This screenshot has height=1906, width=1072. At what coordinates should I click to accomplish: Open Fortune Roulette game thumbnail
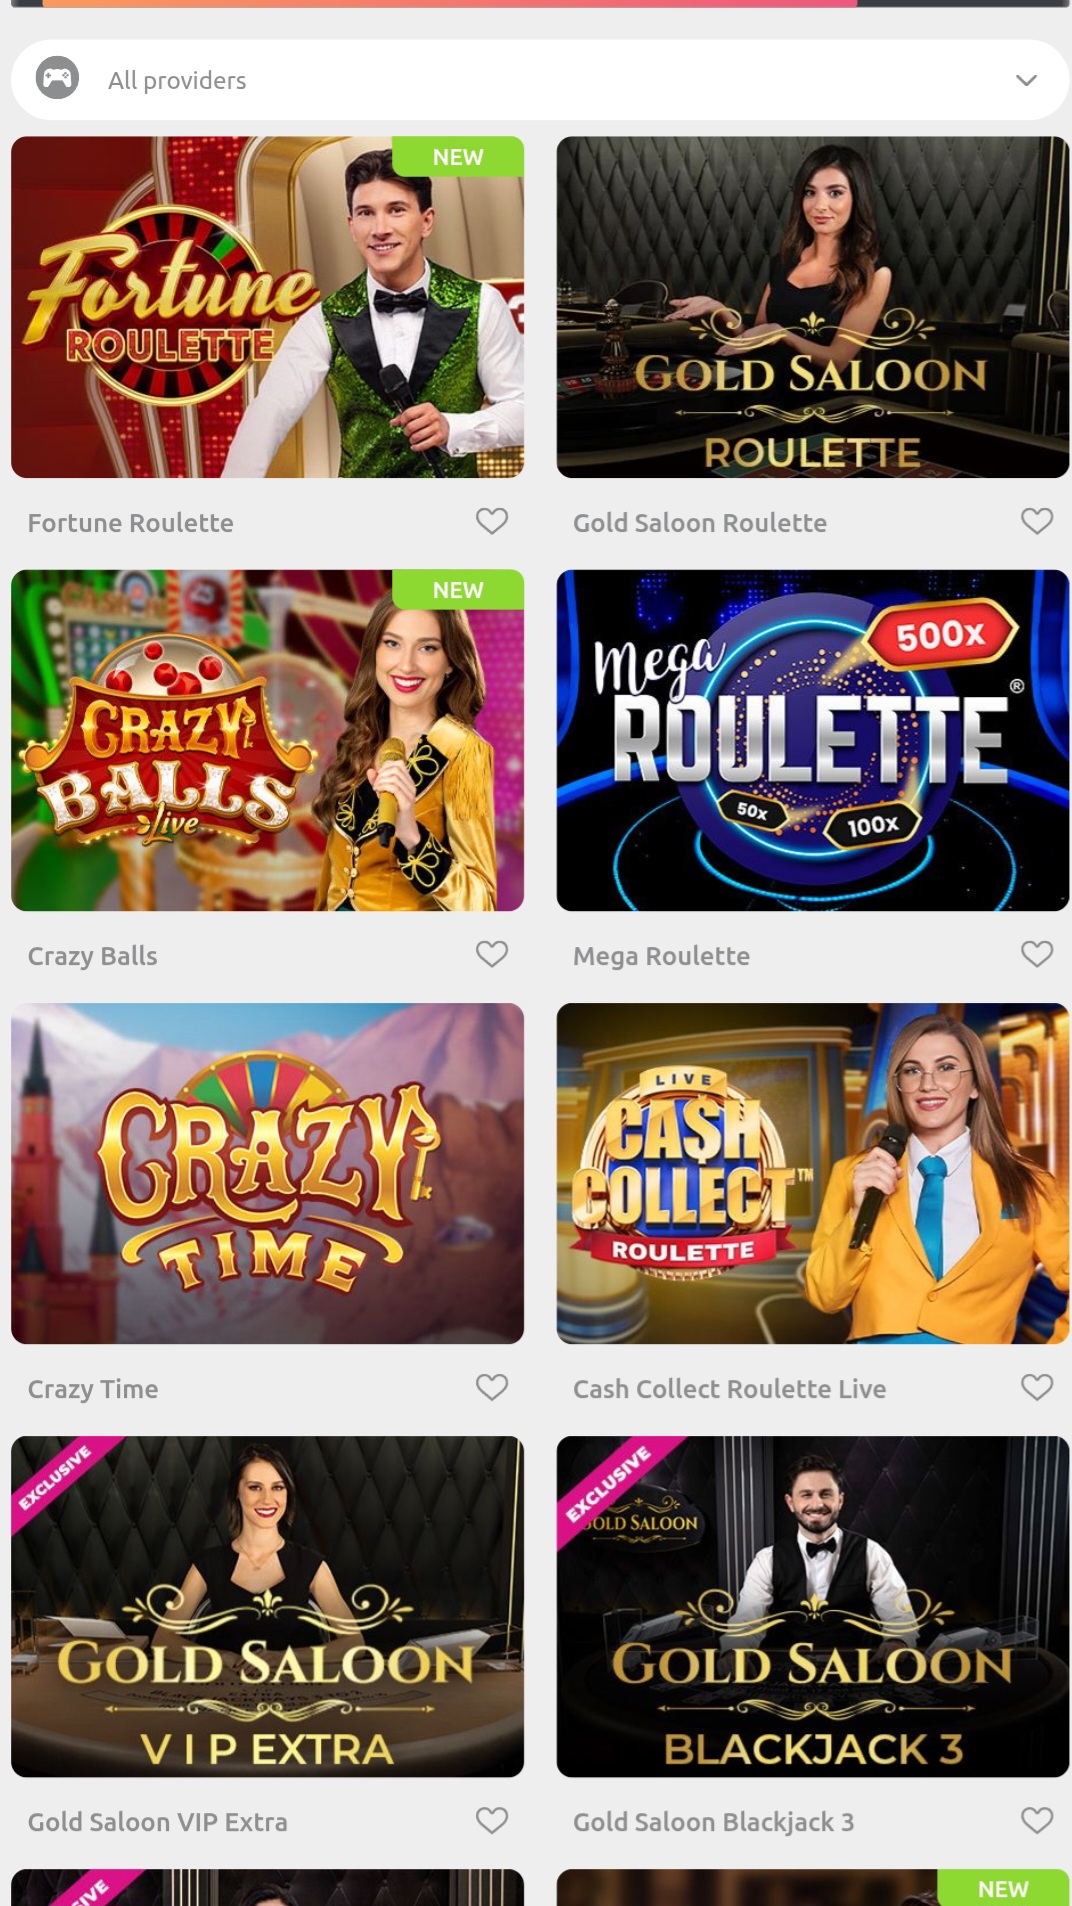(x=267, y=307)
